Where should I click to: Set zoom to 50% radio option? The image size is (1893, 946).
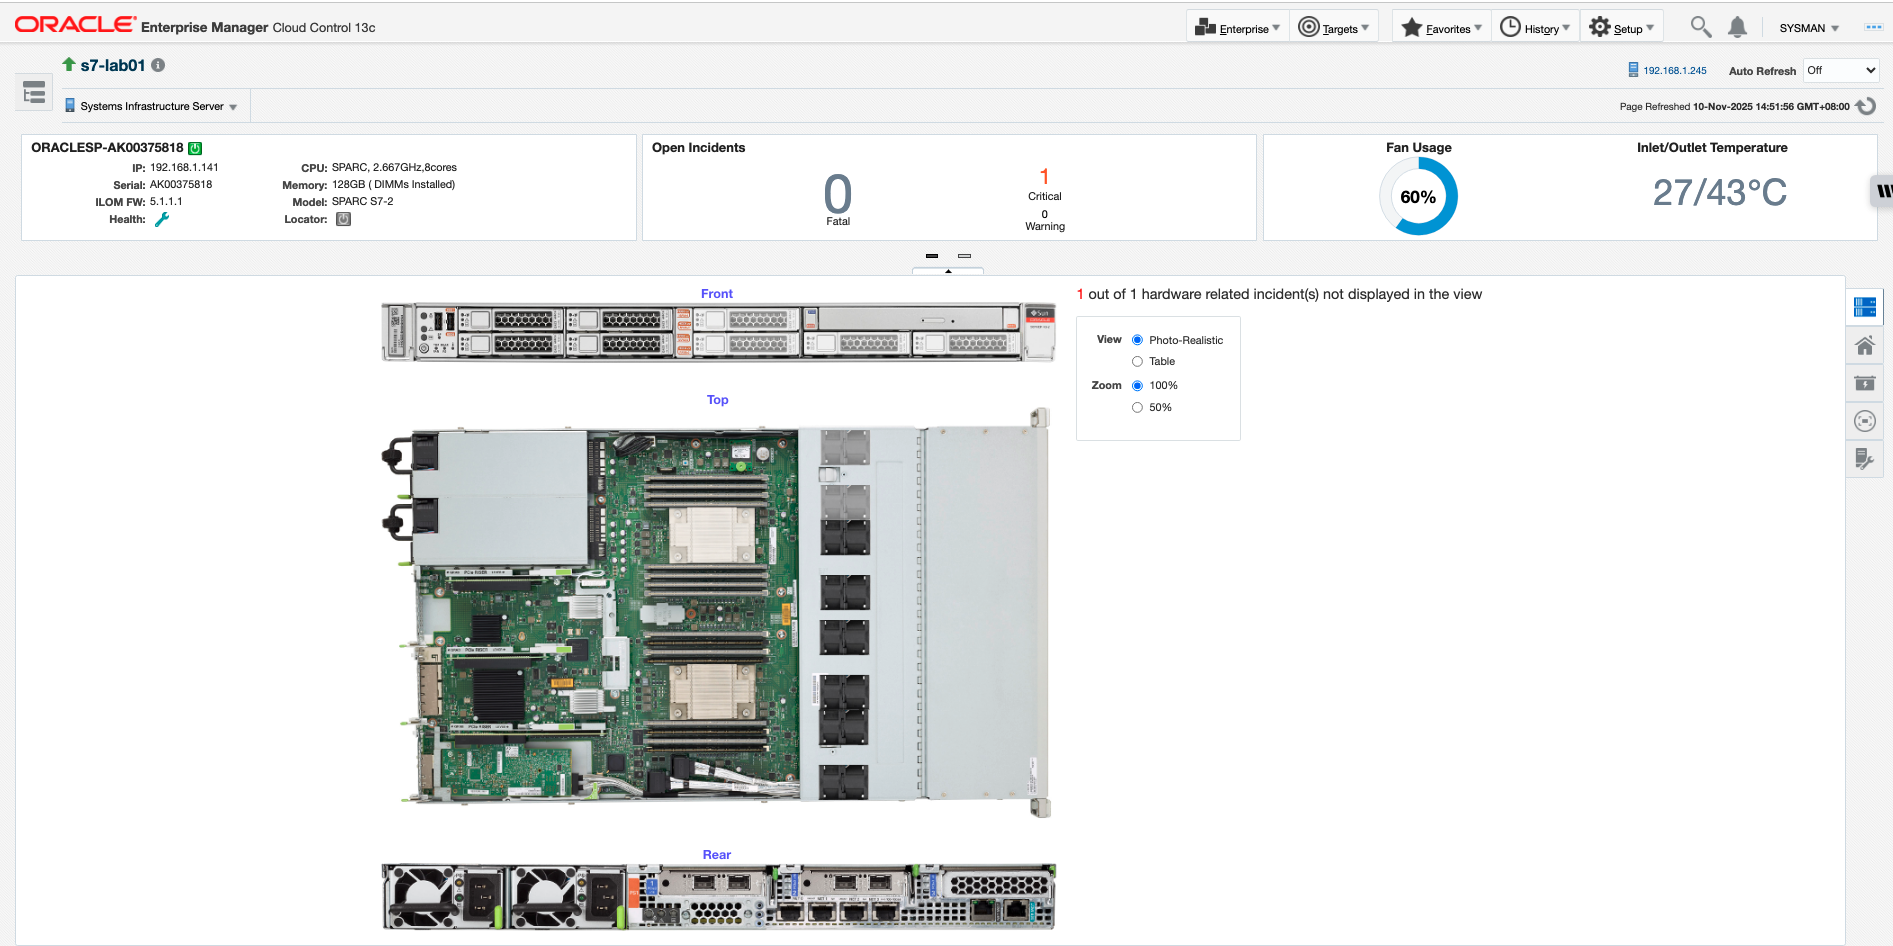[x=1137, y=408]
